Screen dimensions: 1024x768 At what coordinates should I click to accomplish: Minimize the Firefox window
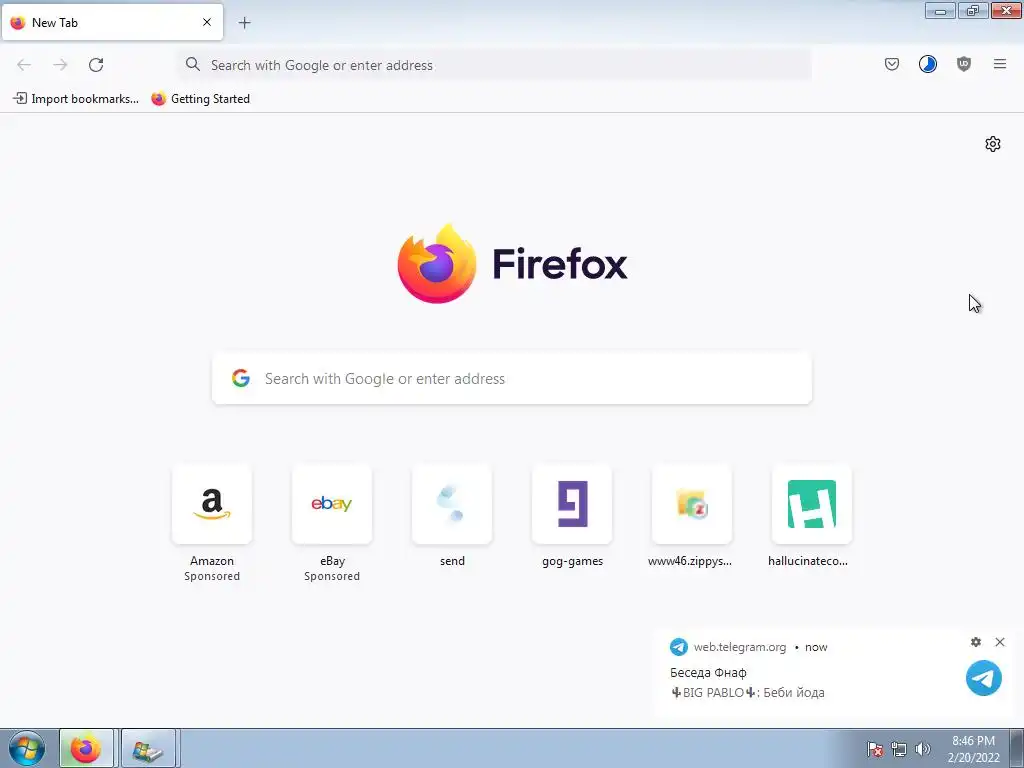(940, 10)
